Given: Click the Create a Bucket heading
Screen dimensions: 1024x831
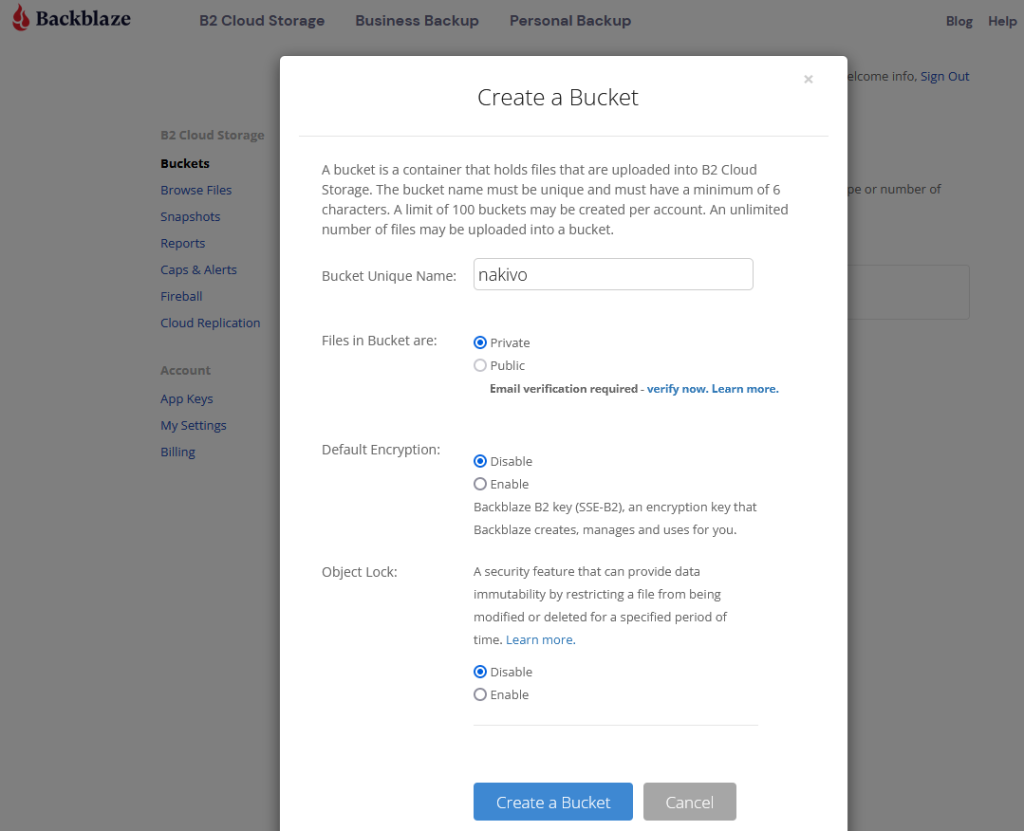Looking at the screenshot, I should [x=558, y=97].
